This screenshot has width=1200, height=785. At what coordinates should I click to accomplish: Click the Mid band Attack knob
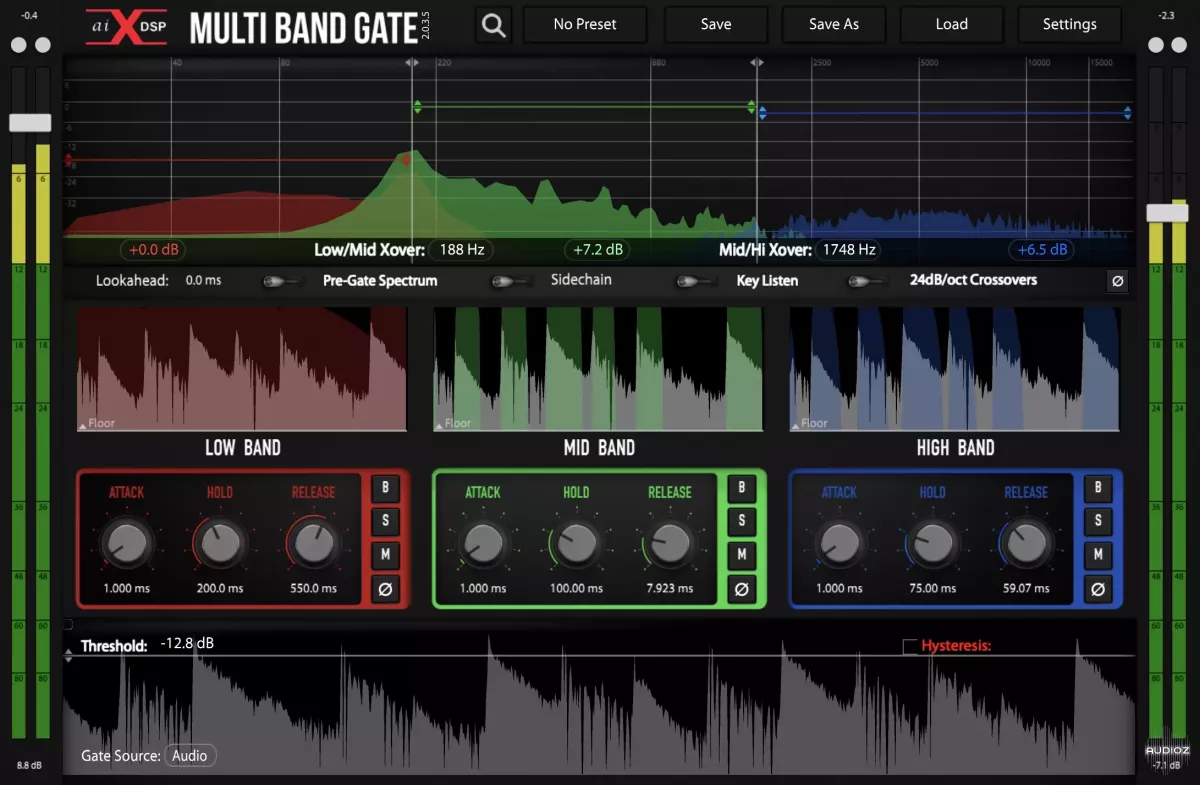tap(483, 544)
